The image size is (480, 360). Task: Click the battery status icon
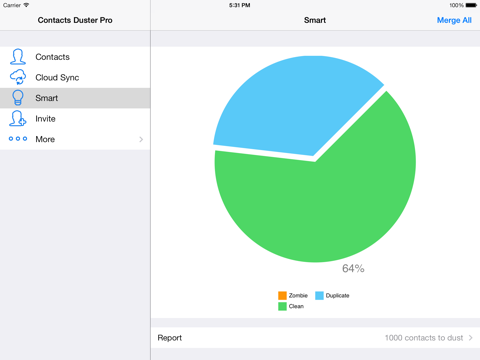(471, 5)
